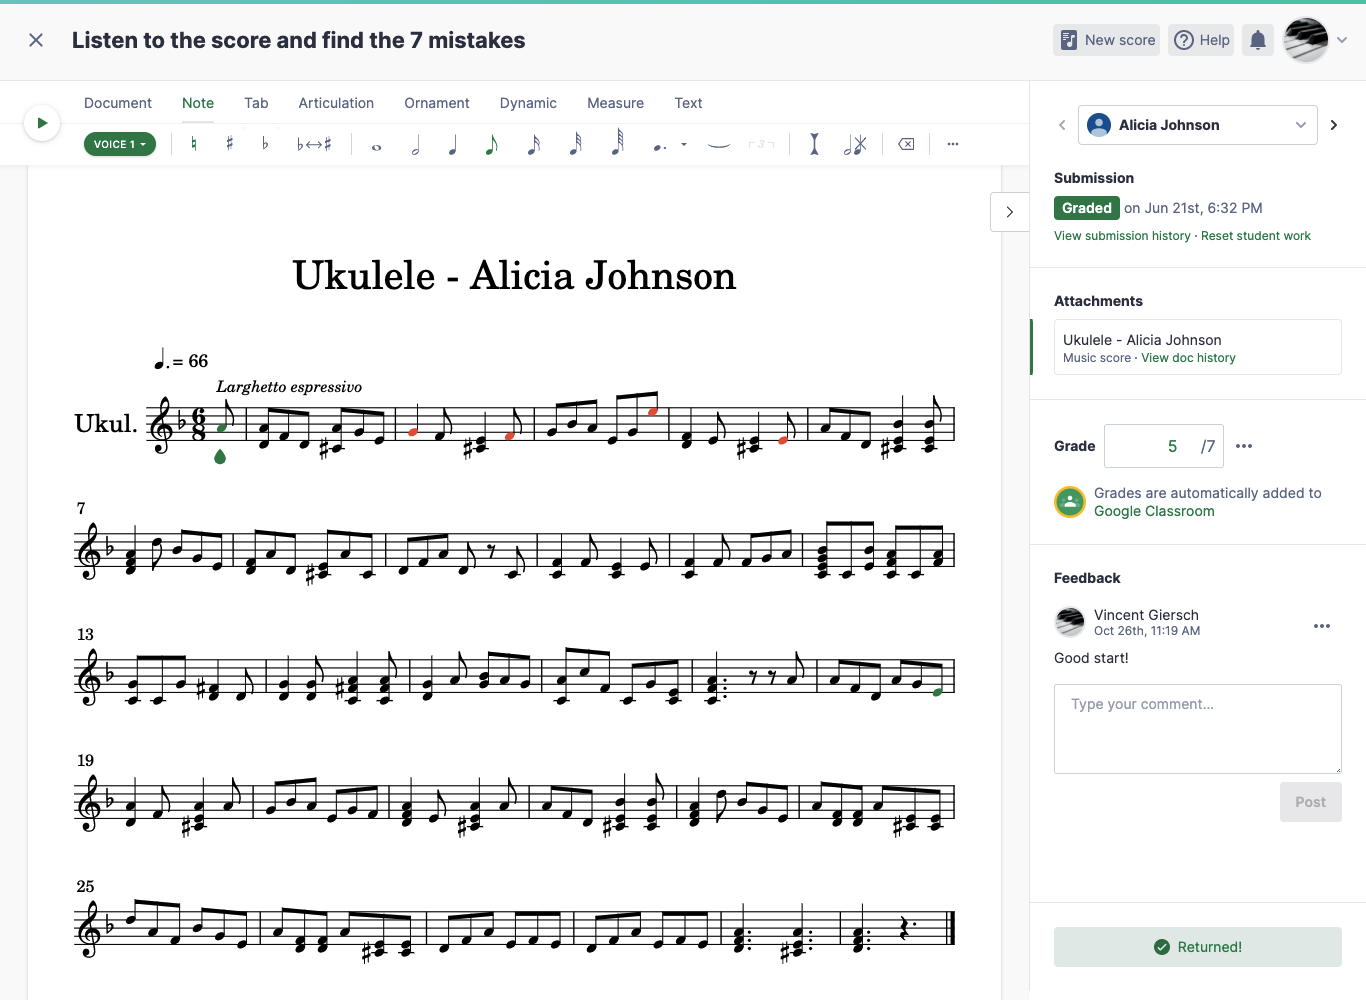Open View submission history

[1121, 235]
